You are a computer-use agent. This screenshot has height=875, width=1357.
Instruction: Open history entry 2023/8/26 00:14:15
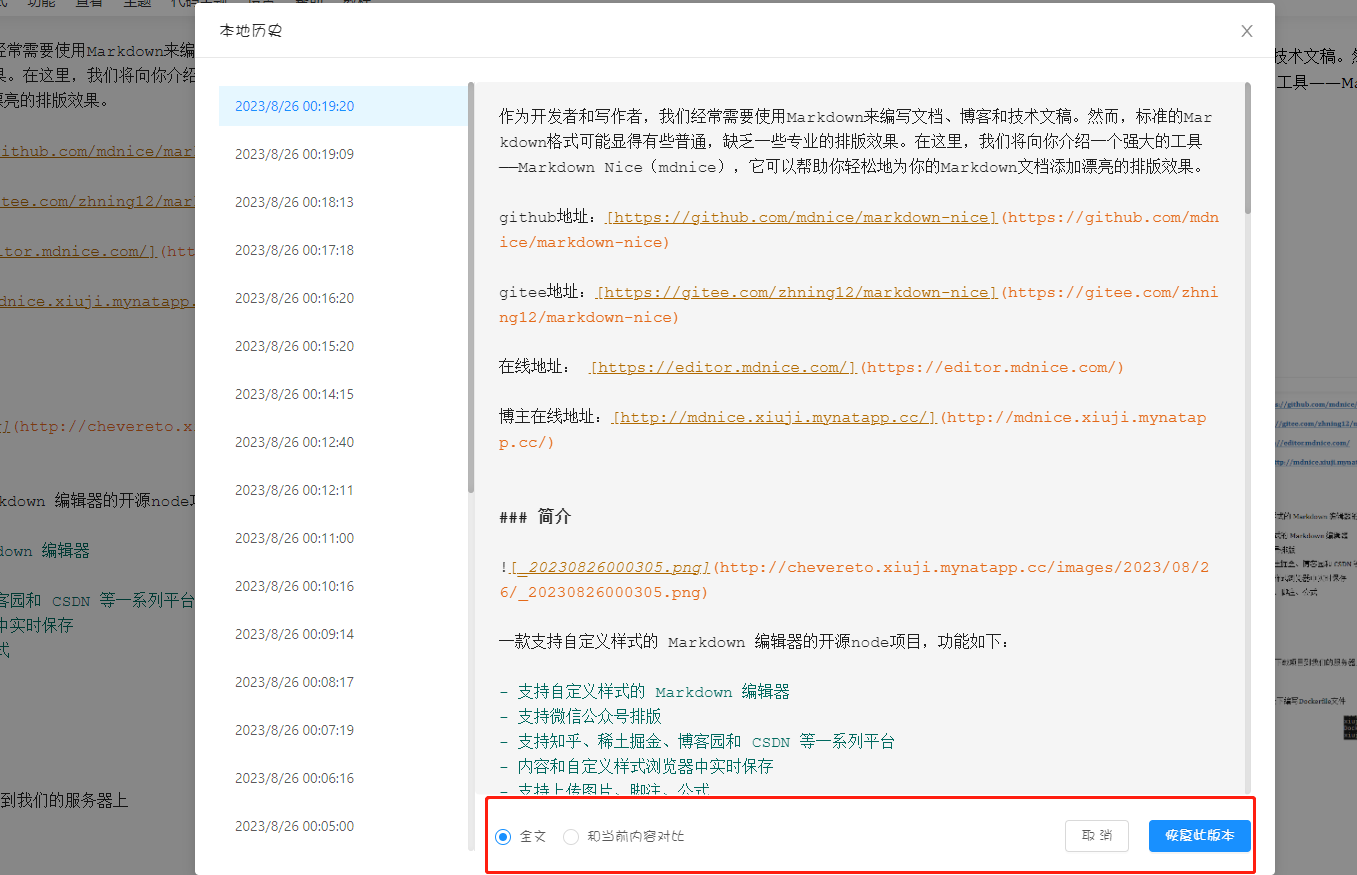coord(343,394)
